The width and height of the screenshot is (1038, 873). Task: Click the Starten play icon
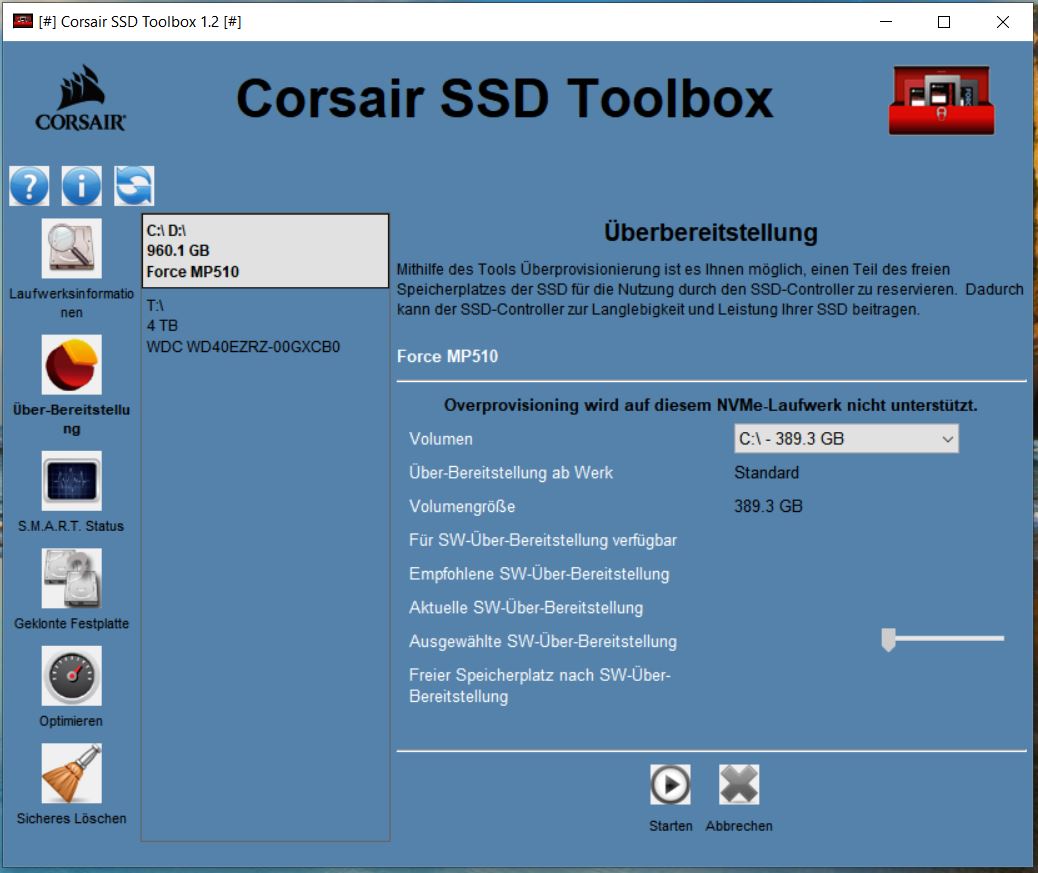[x=671, y=784]
